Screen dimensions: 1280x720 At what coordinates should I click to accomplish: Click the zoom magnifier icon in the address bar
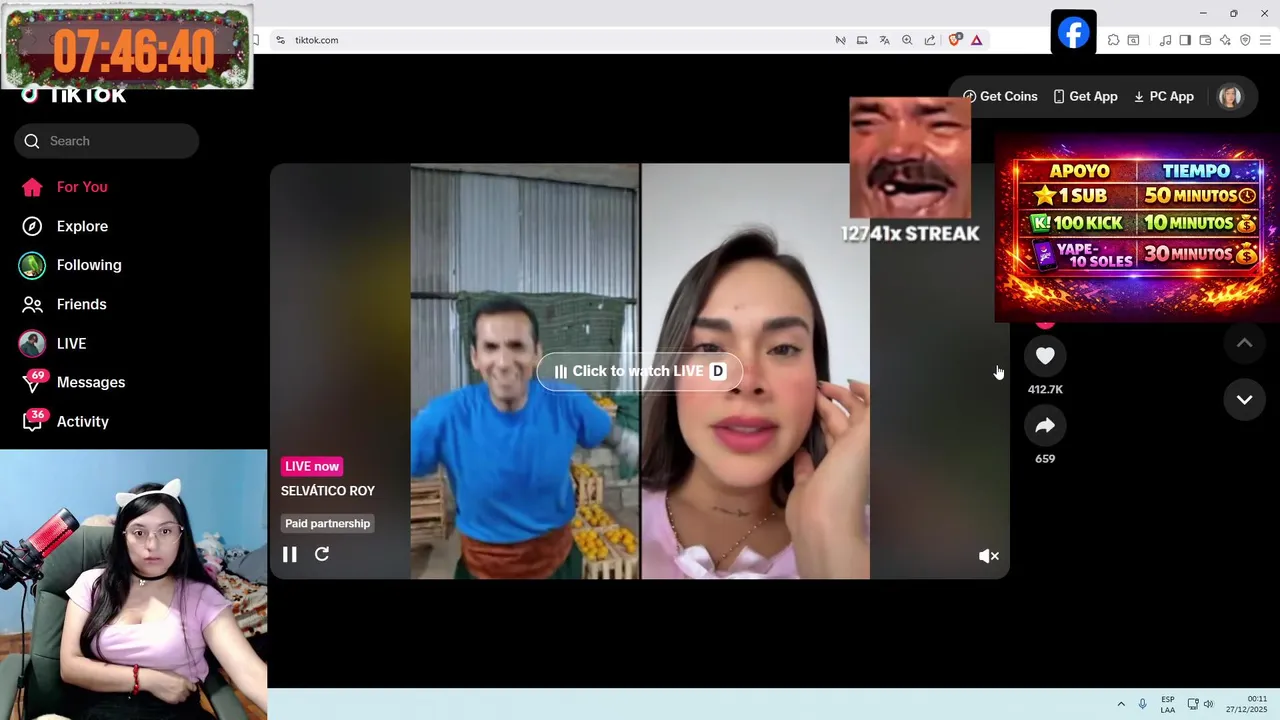point(907,40)
